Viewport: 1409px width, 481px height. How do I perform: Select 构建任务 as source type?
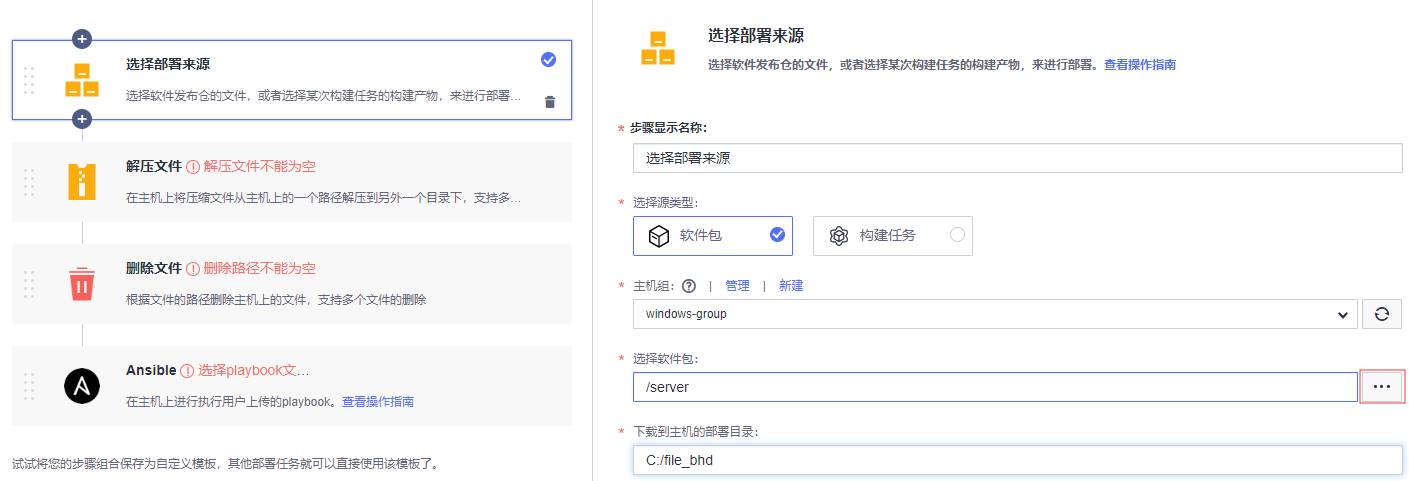[893, 236]
